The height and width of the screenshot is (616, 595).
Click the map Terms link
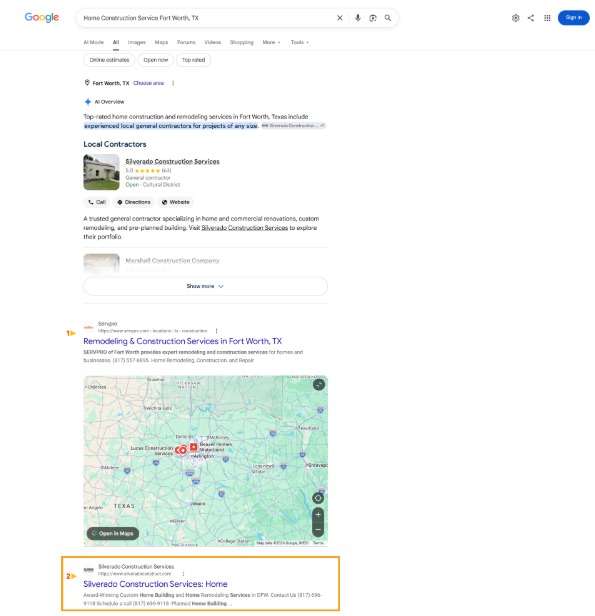[x=318, y=543]
